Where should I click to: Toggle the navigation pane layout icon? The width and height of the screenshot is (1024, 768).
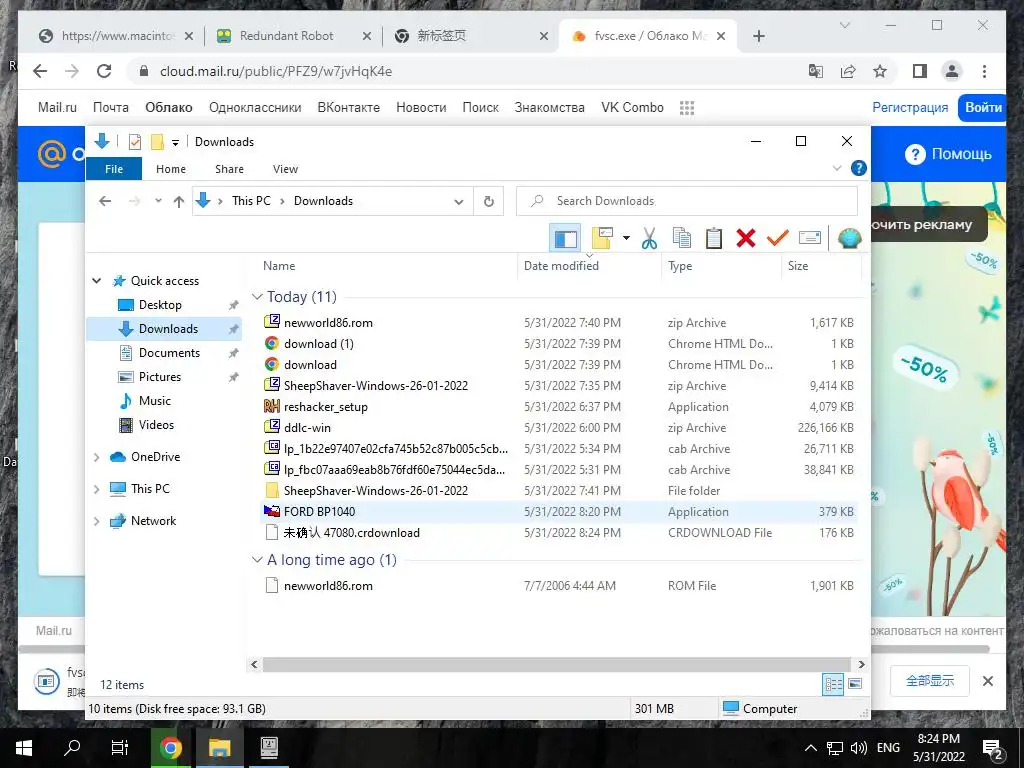click(565, 238)
